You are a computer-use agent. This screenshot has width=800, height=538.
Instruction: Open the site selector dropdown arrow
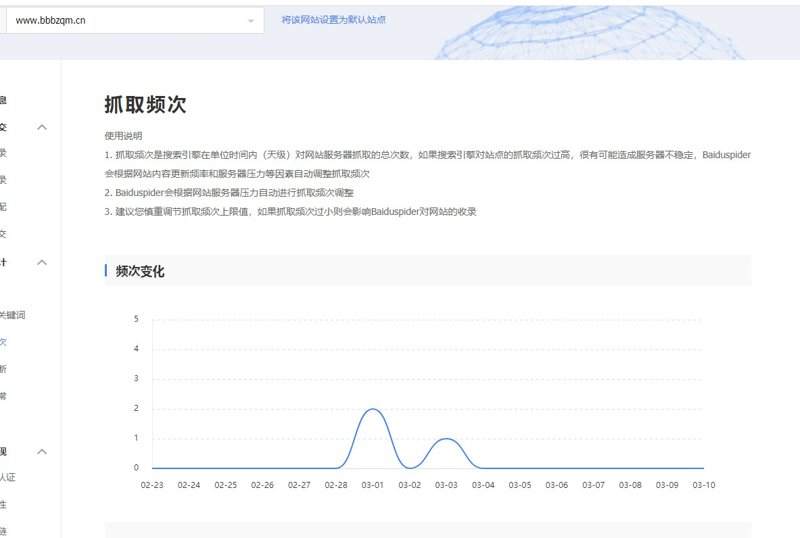250,20
